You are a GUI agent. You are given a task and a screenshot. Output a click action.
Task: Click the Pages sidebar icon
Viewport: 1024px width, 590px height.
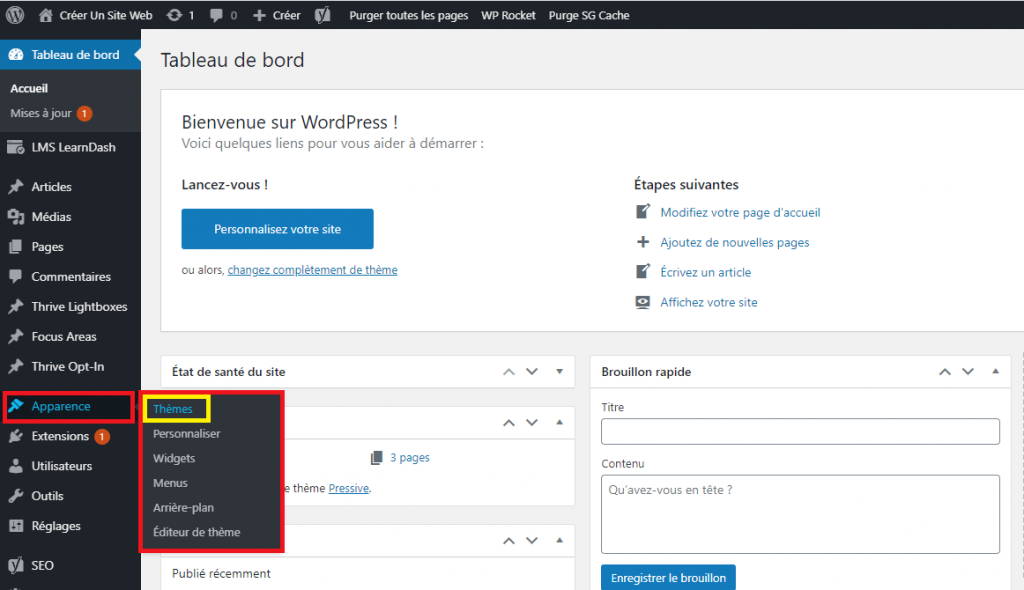tap(16, 247)
